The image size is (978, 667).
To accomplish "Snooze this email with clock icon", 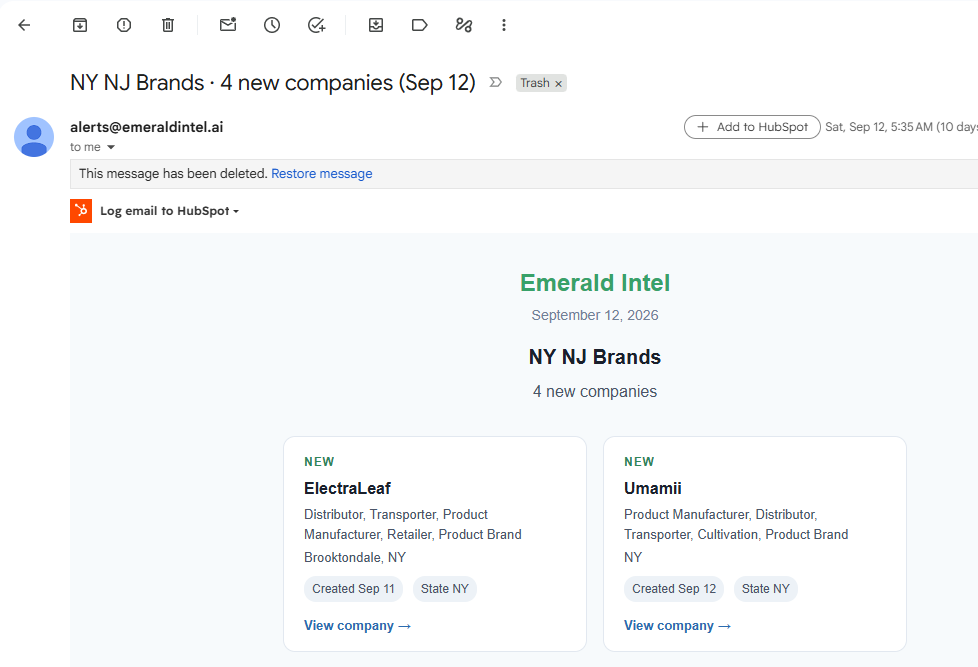I will [x=272, y=25].
